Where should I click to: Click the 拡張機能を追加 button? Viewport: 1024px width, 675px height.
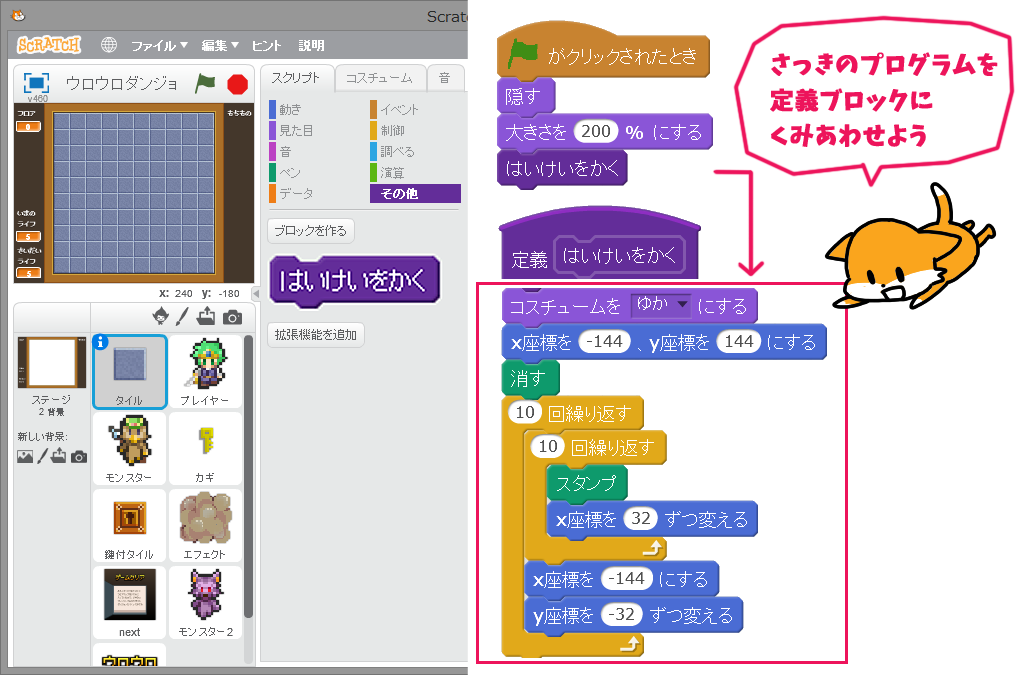(x=315, y=335)
